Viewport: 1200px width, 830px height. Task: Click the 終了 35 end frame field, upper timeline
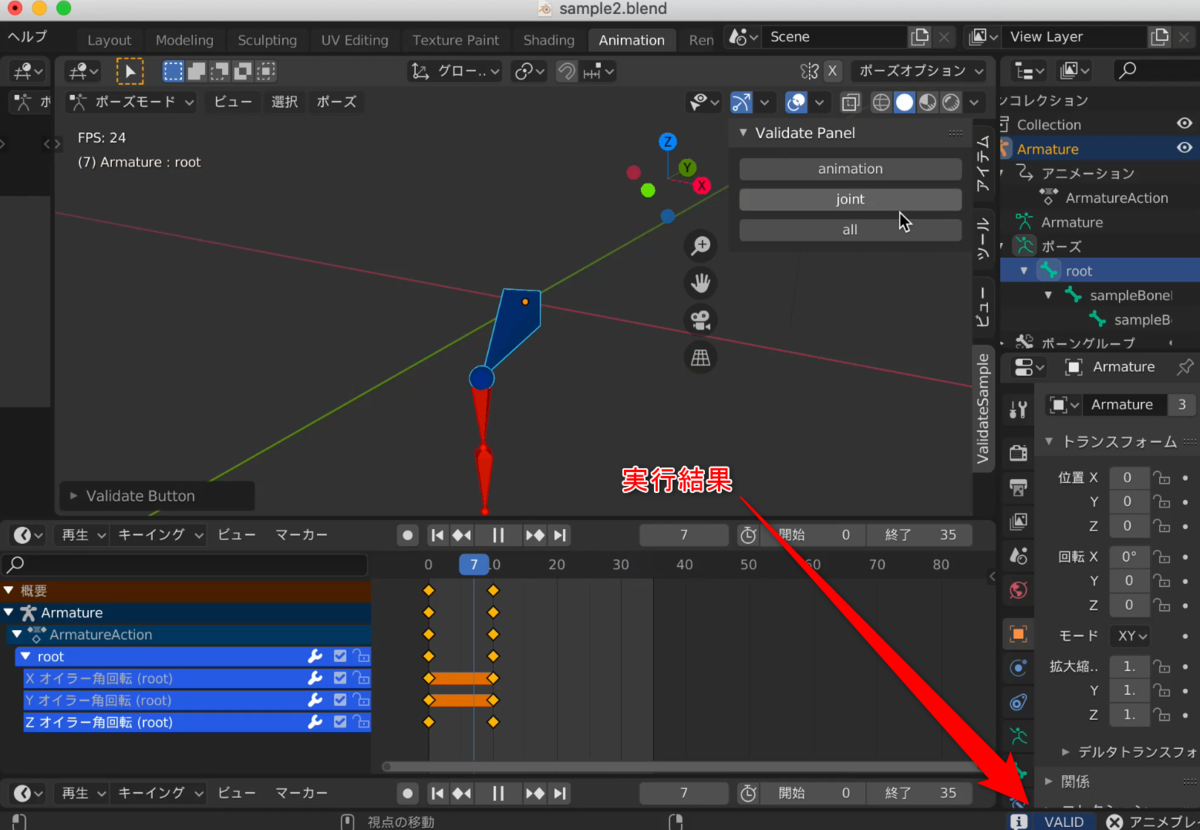click(919, 535)
